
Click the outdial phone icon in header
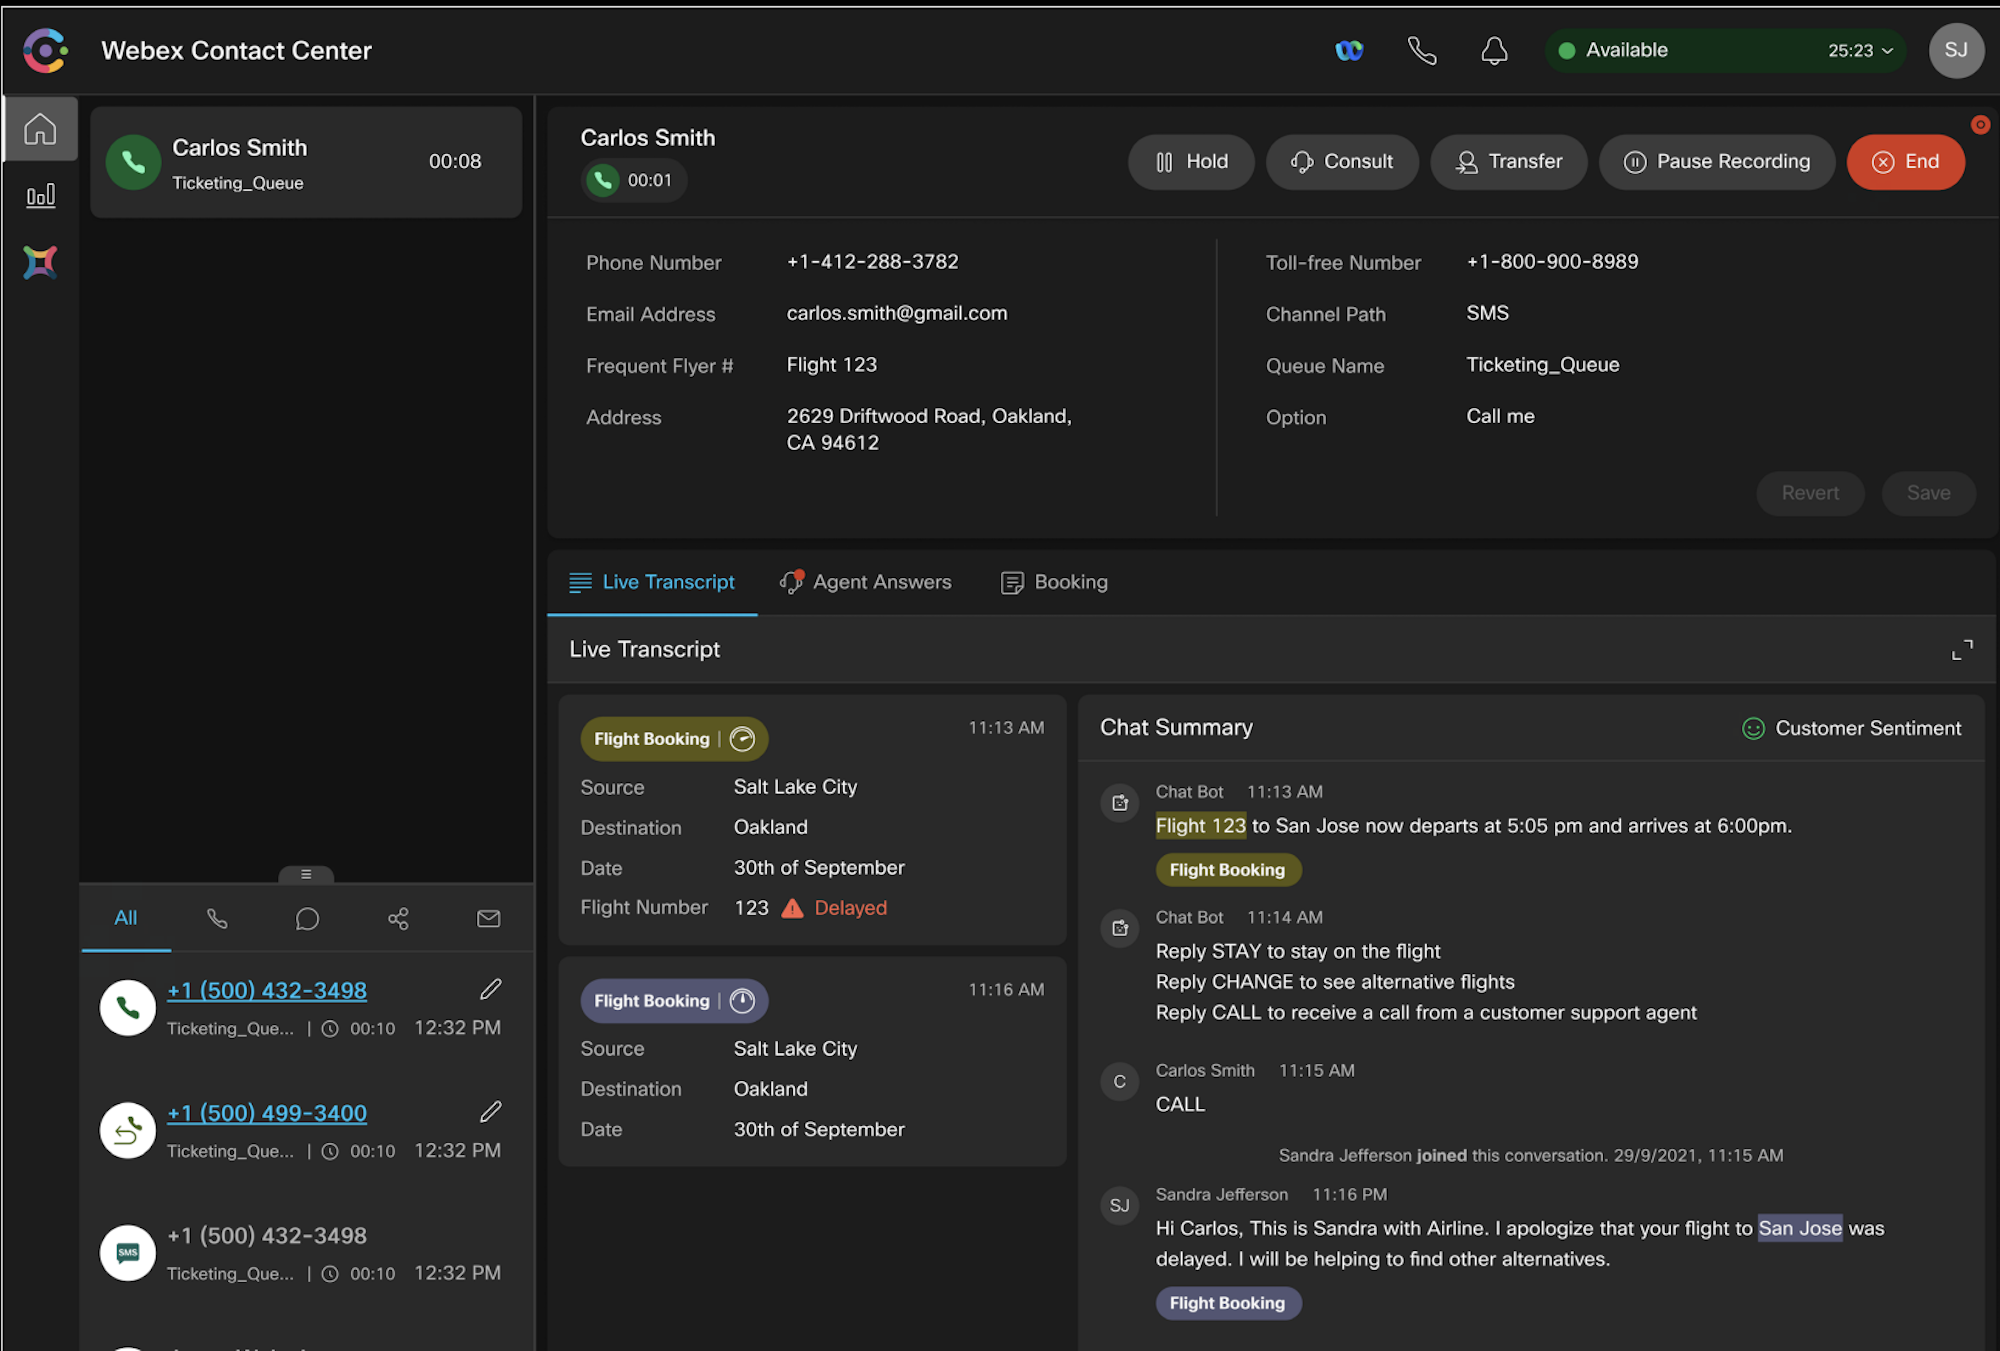point(1421,50)
